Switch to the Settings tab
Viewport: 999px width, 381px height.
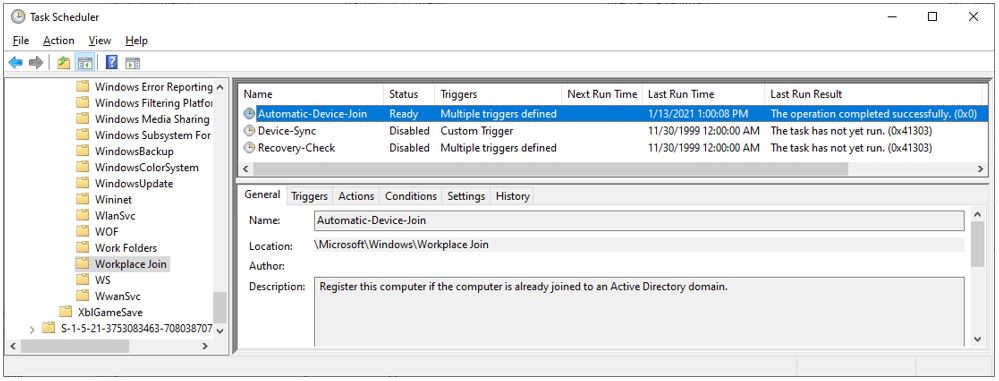coord(466,196)
